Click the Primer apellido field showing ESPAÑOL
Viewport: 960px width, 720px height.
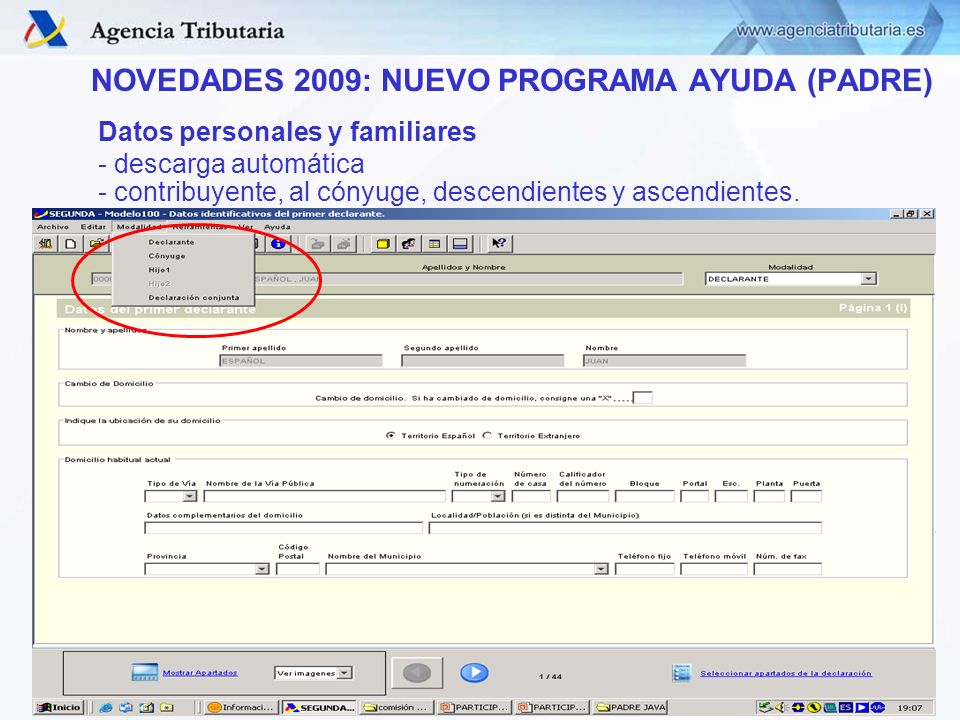[x=301, y=361]
